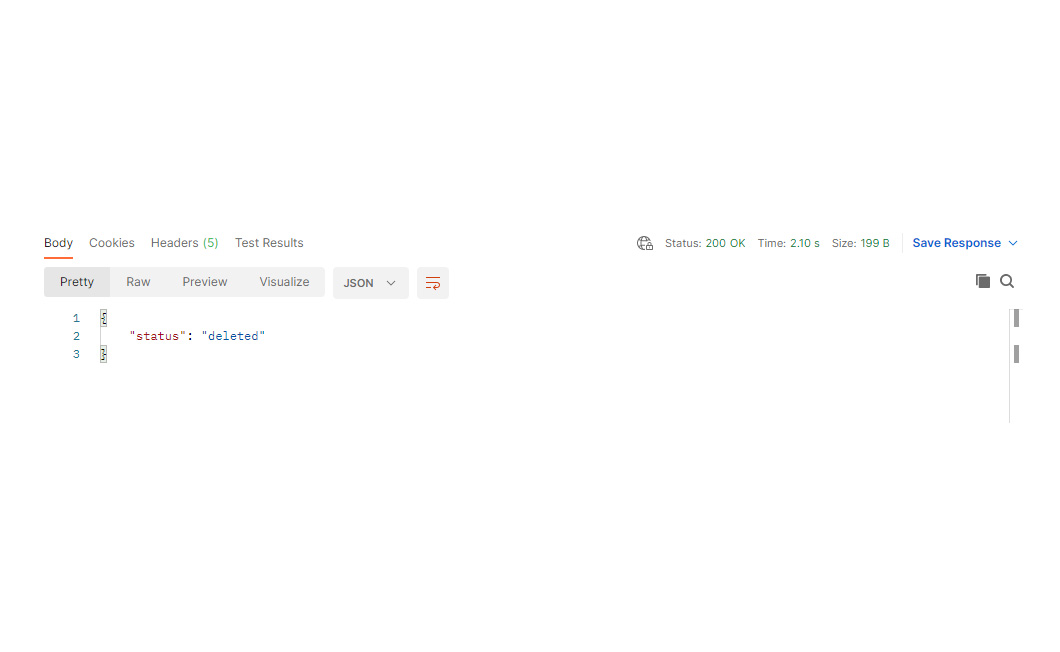The width and height of the screenshot is (1060, 652).
Task: Select the Raw view mode
Action: (x=138, y=282)
